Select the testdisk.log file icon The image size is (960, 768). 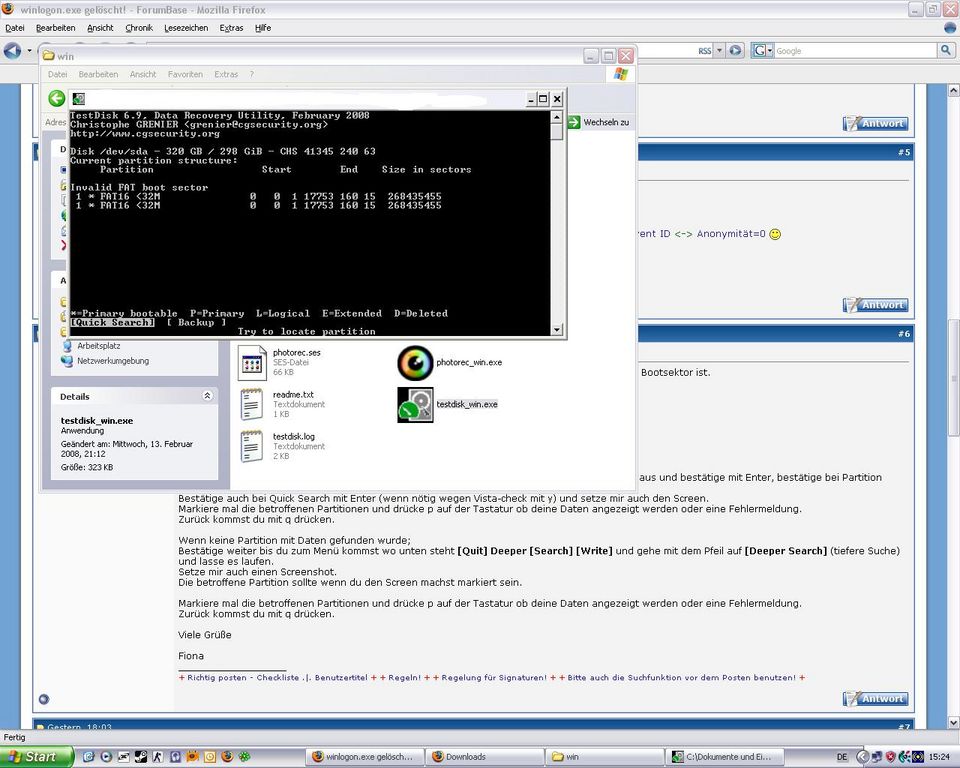coord(252,446)
